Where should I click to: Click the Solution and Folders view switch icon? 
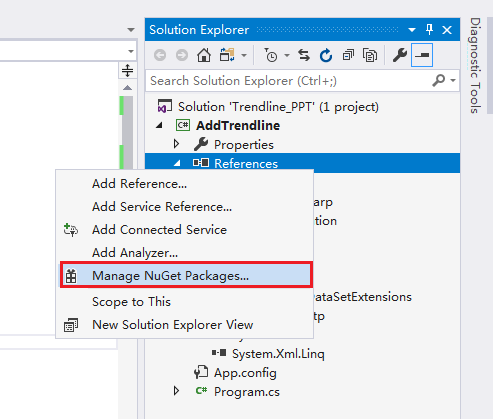[227, 55]
